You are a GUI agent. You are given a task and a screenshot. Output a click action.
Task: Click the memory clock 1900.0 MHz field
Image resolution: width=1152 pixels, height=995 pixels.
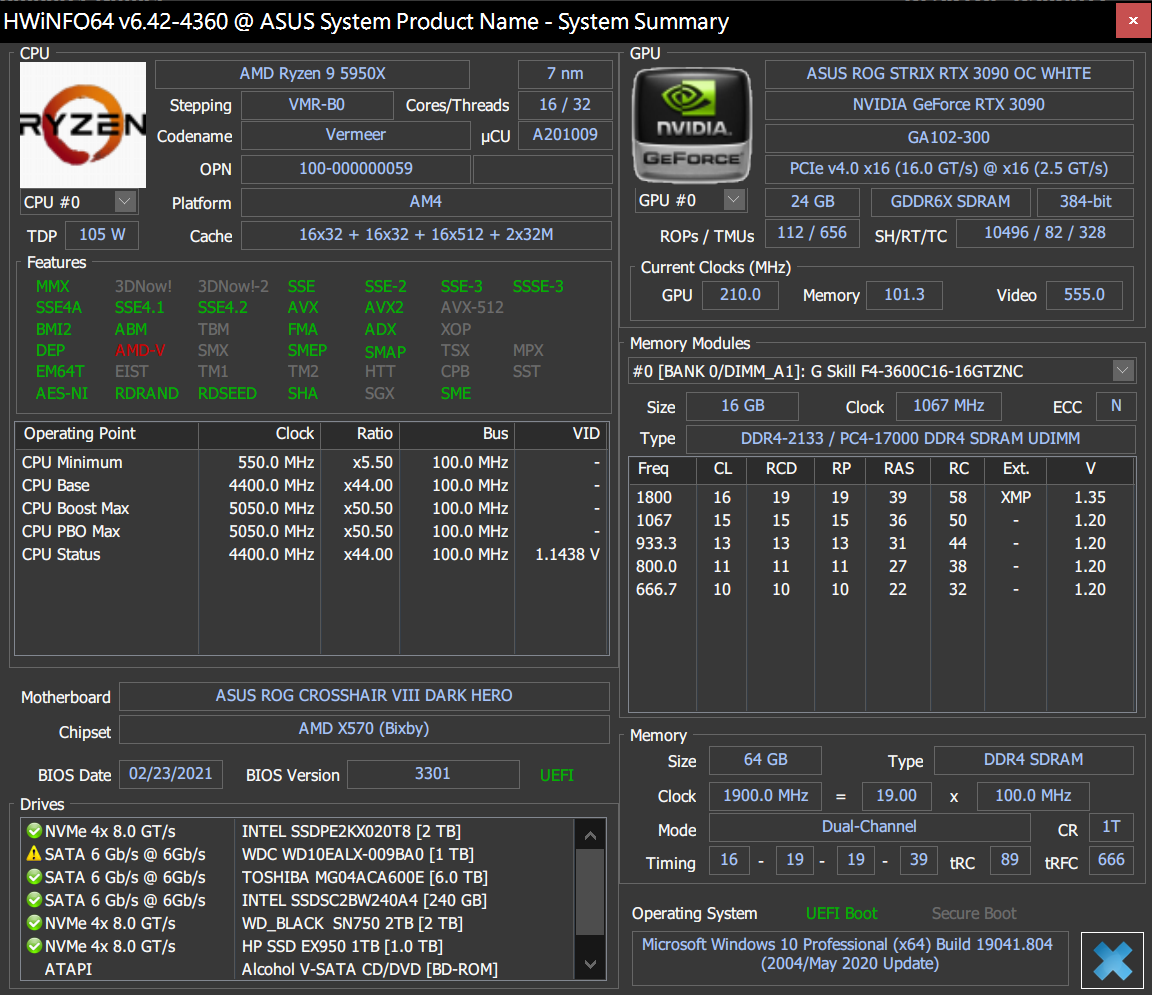(x=766, y=796)
